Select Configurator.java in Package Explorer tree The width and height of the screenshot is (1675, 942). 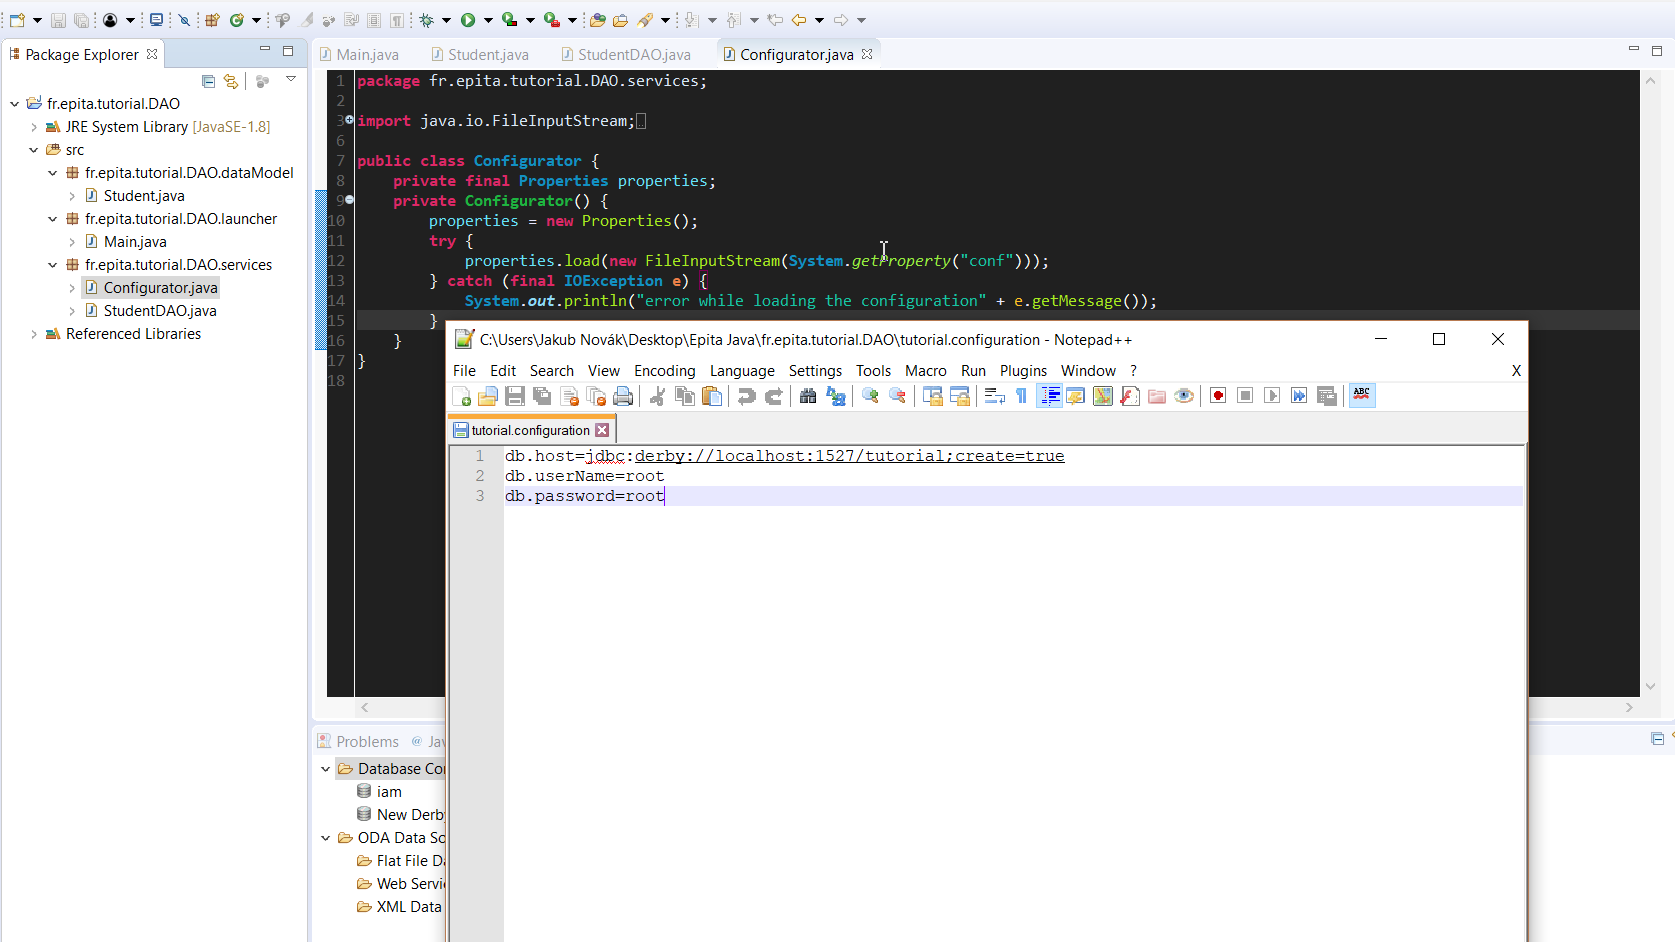click(160, 288)
